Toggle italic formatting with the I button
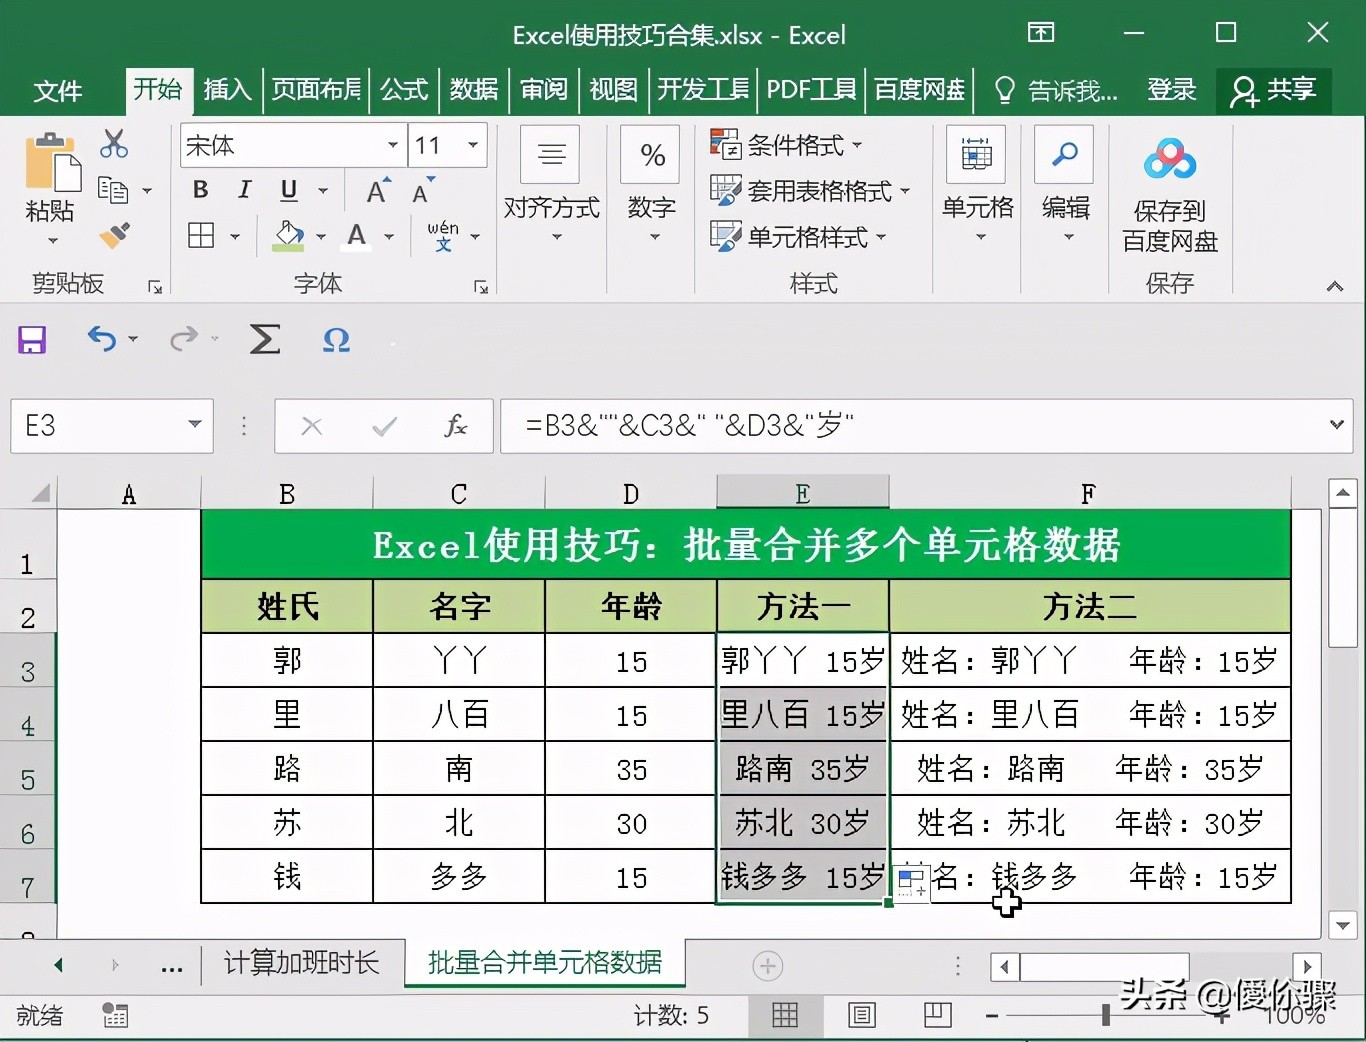This screenshot has height=1042, width=1366. coord(243,189)
